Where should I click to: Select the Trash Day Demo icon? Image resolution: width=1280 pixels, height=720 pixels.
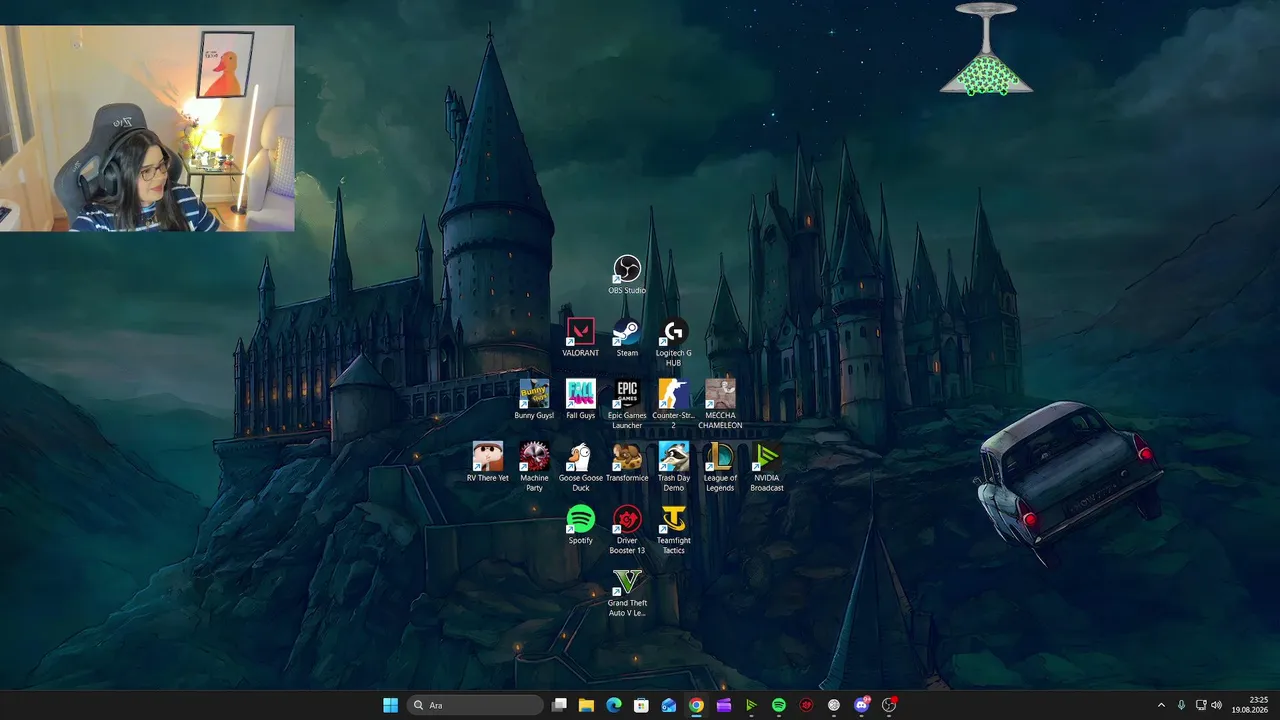(674, 467)
